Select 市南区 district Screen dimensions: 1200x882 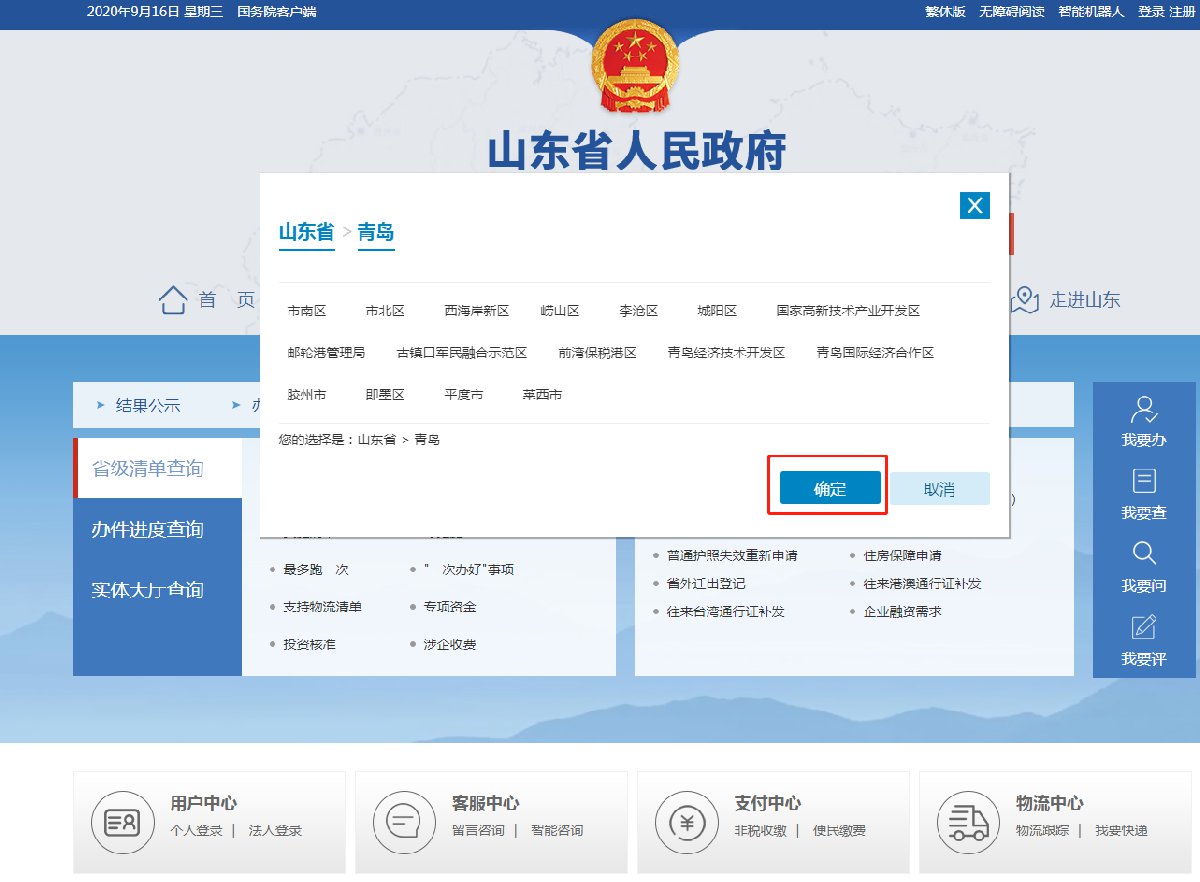point(307,311)
